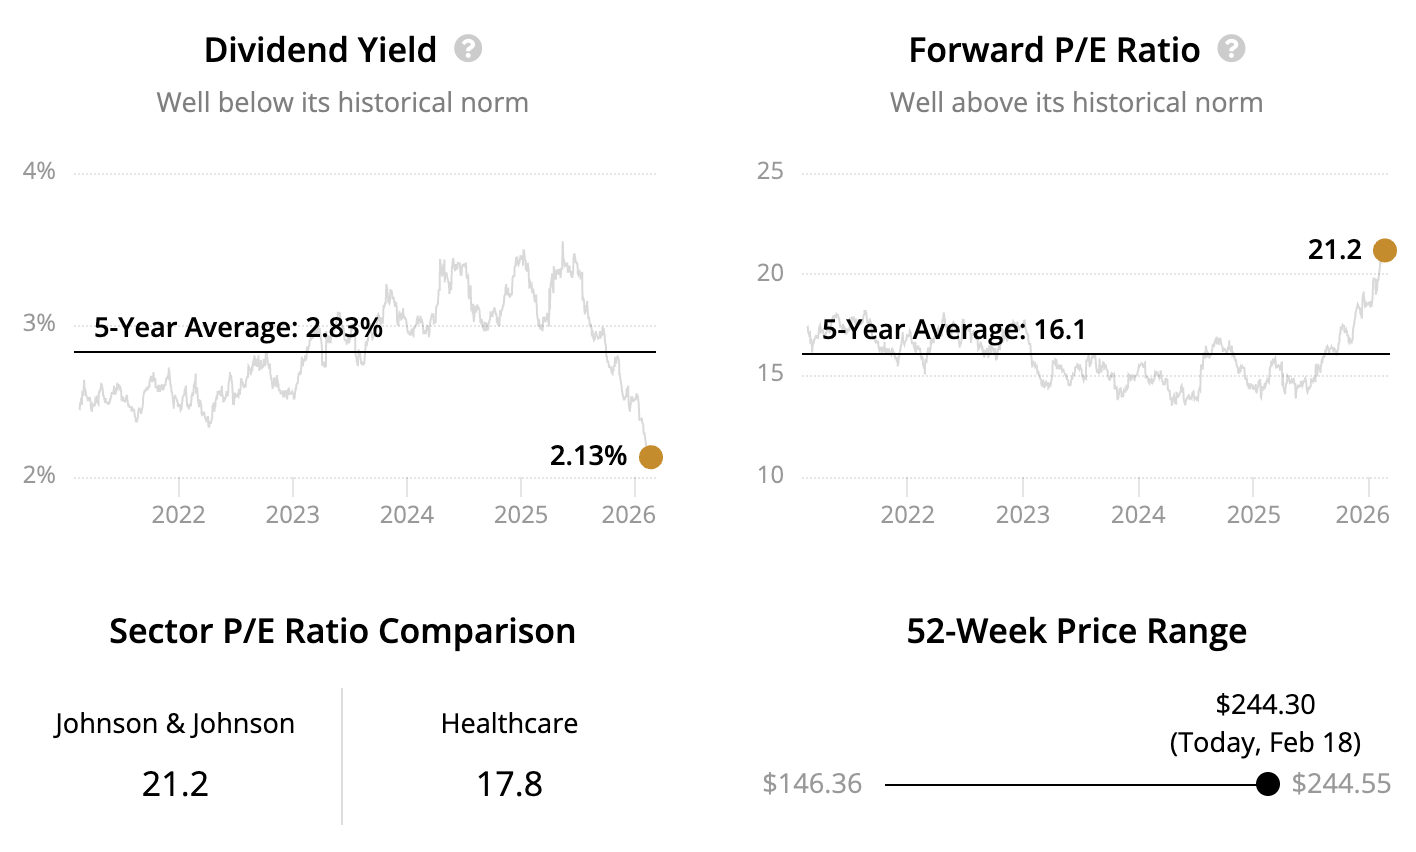Click the Johnson & Johnson P/E value 21.2
This screenshot has width=1416, height=852.
click(175, 783)
